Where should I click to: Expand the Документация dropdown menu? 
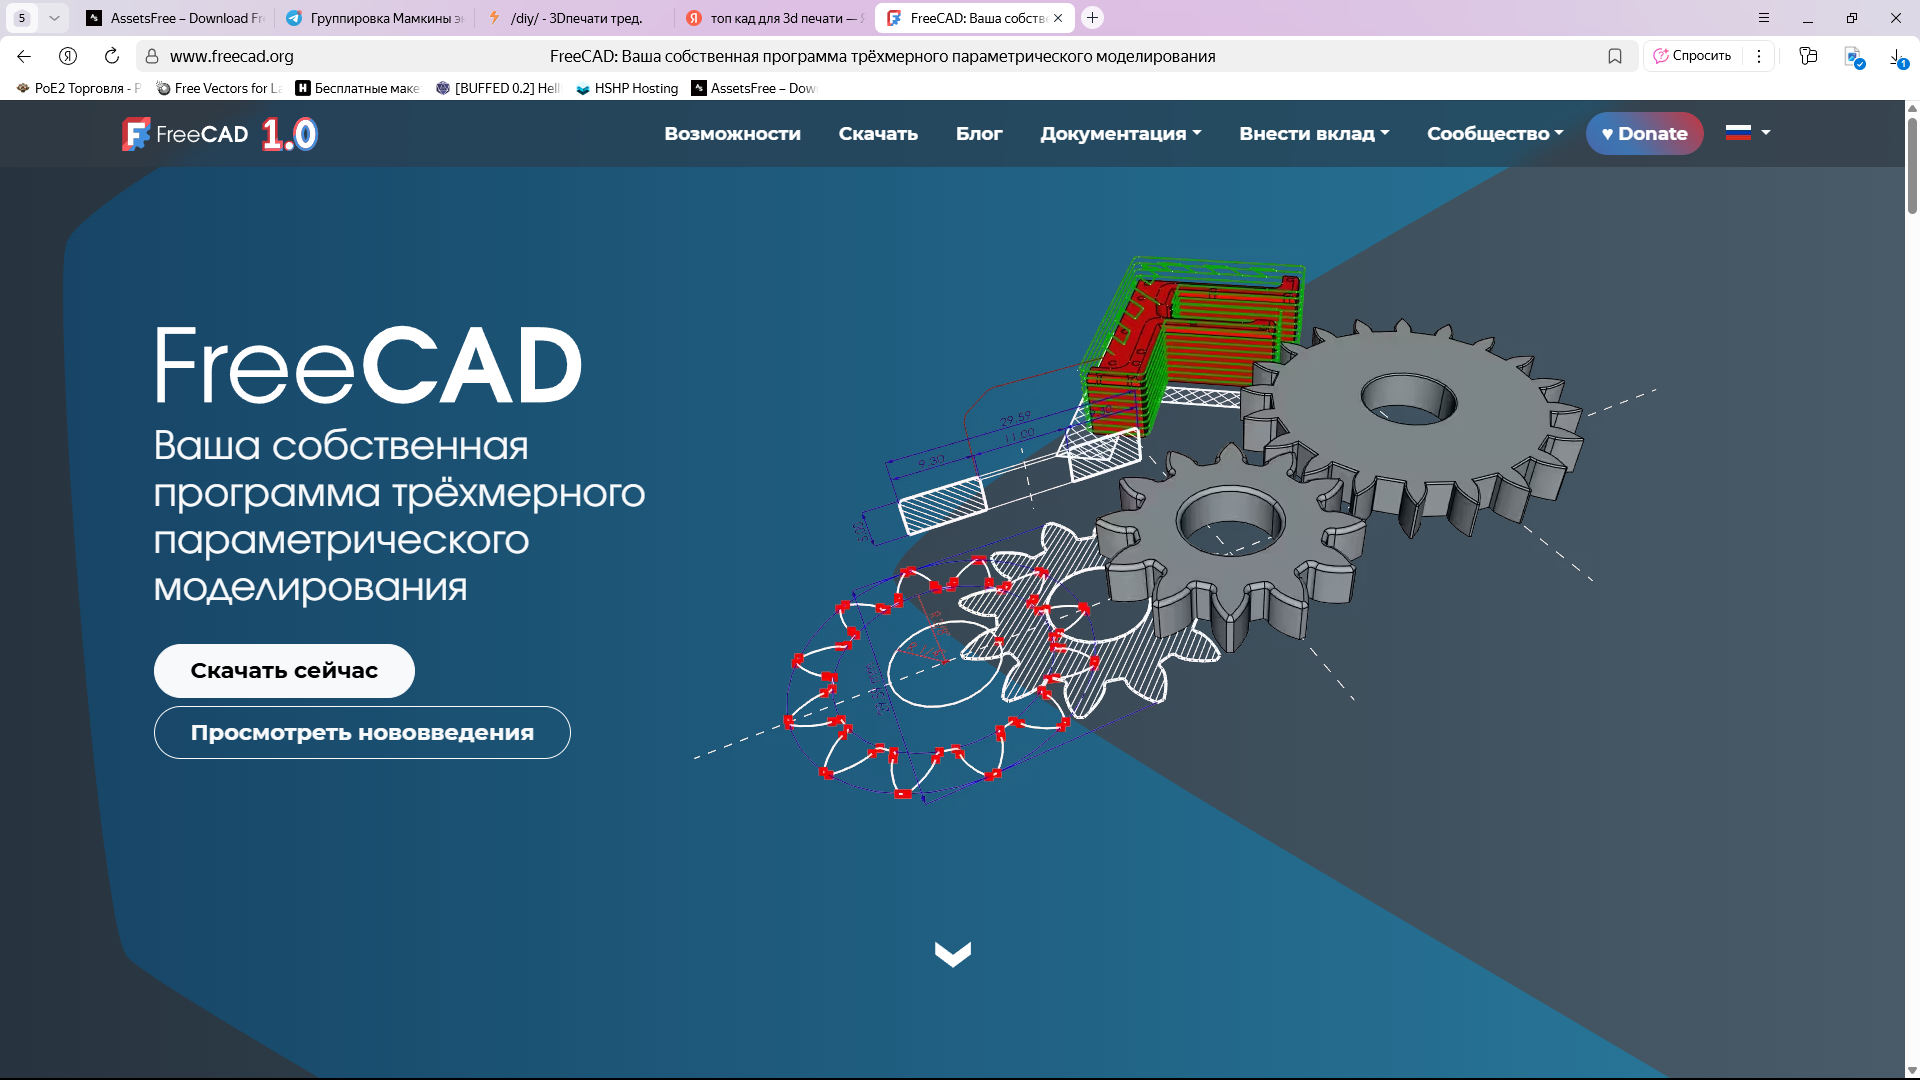[x=1120, y=134]
